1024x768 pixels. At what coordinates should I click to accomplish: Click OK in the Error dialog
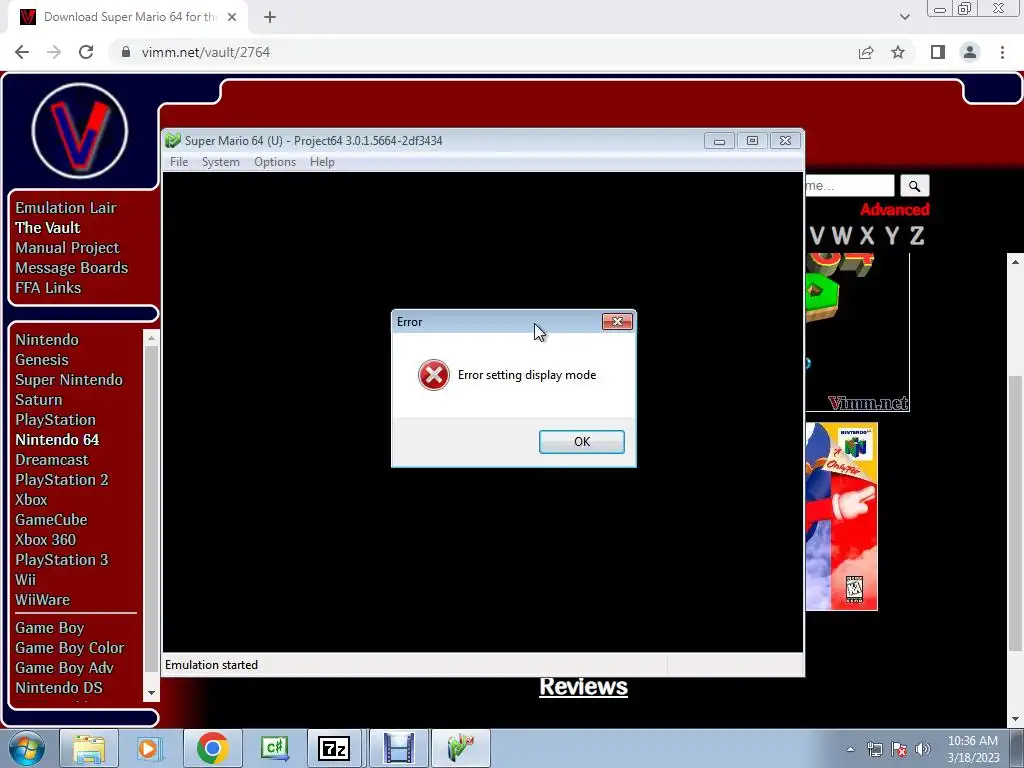click(581, 441)
